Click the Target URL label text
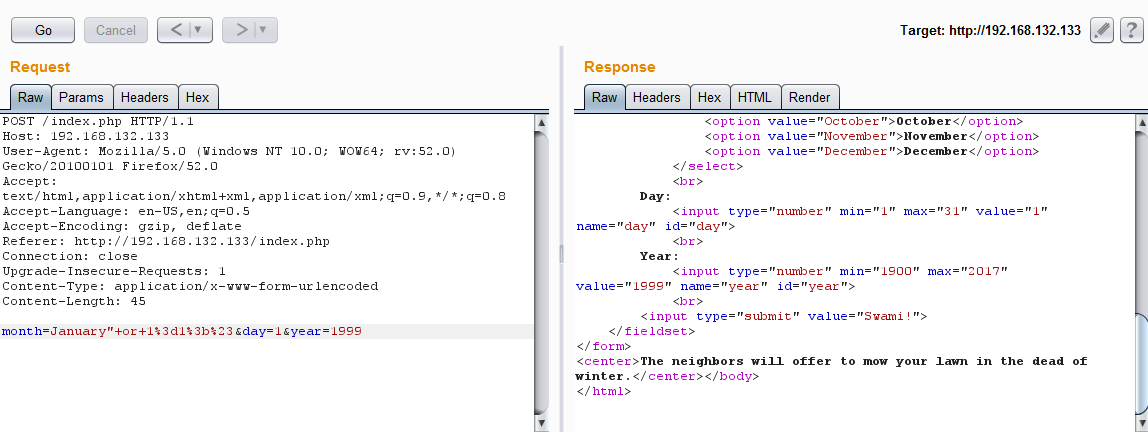1148x432 pixels. tap(990, 31)
